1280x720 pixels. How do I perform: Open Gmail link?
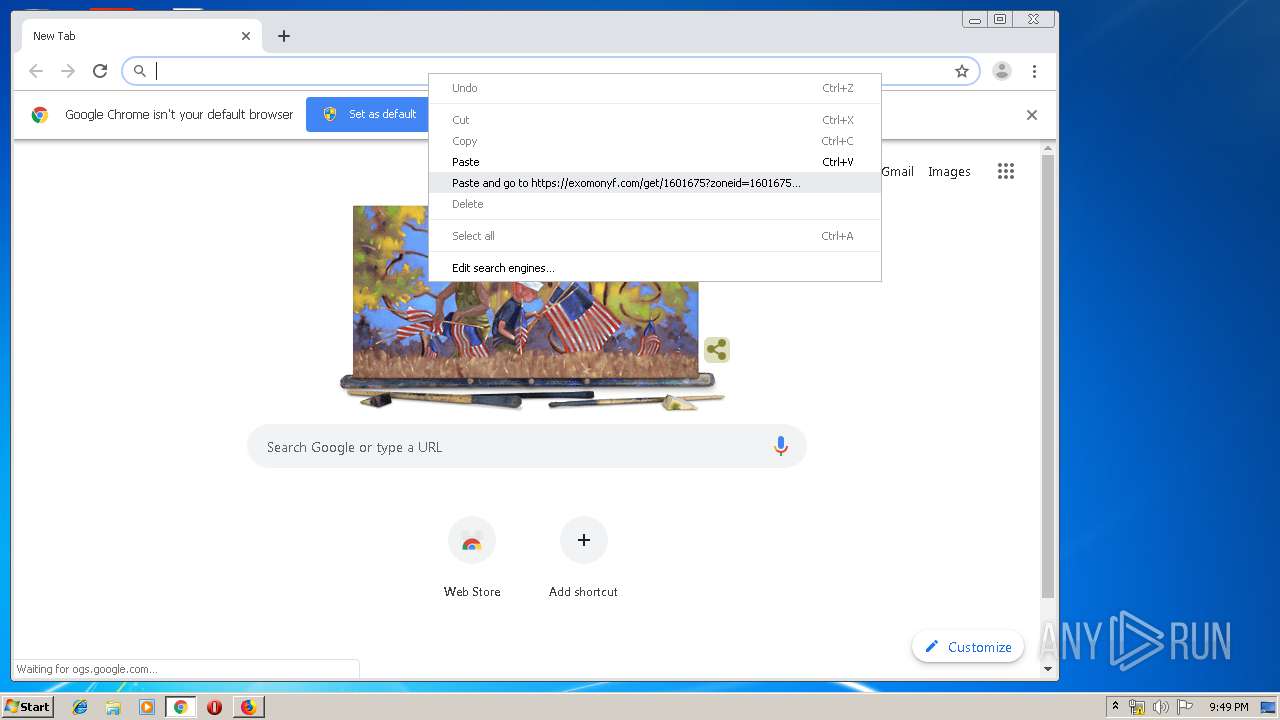(x=897, y=171)
